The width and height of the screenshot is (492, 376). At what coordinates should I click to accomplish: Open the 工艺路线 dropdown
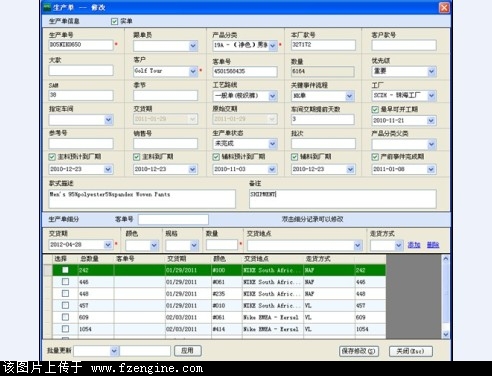pyautogui.click(x=273, y=96)
